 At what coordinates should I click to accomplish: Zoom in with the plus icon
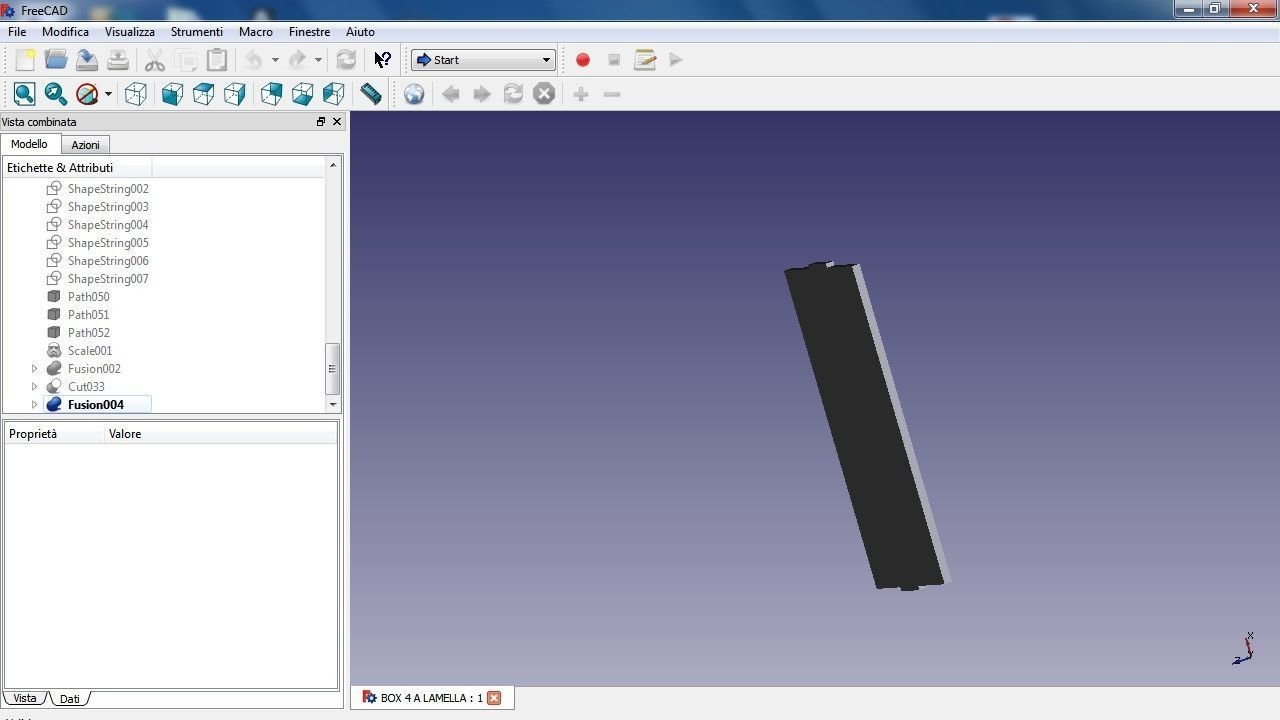(x=581, y=94)
